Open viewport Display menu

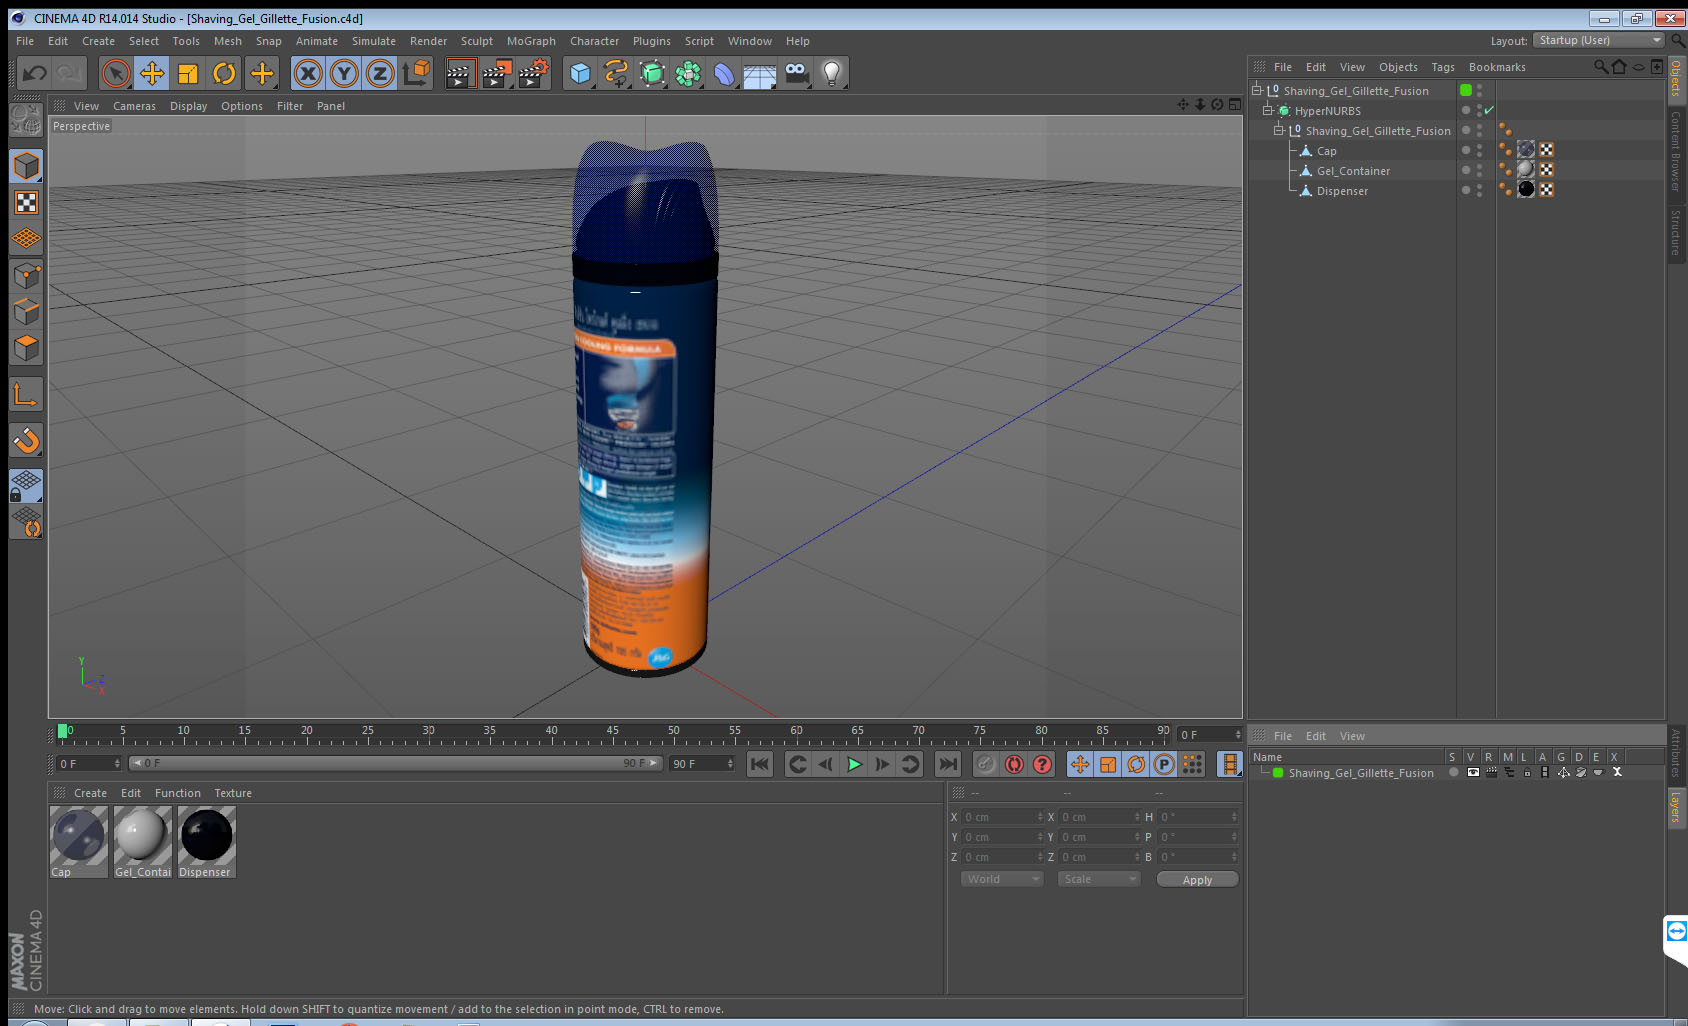tap(188, 106)
